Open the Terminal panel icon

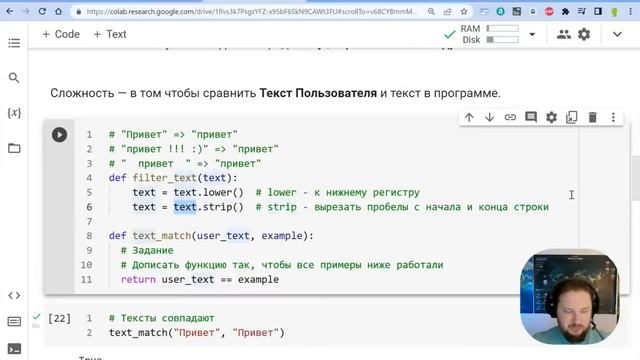14,349
